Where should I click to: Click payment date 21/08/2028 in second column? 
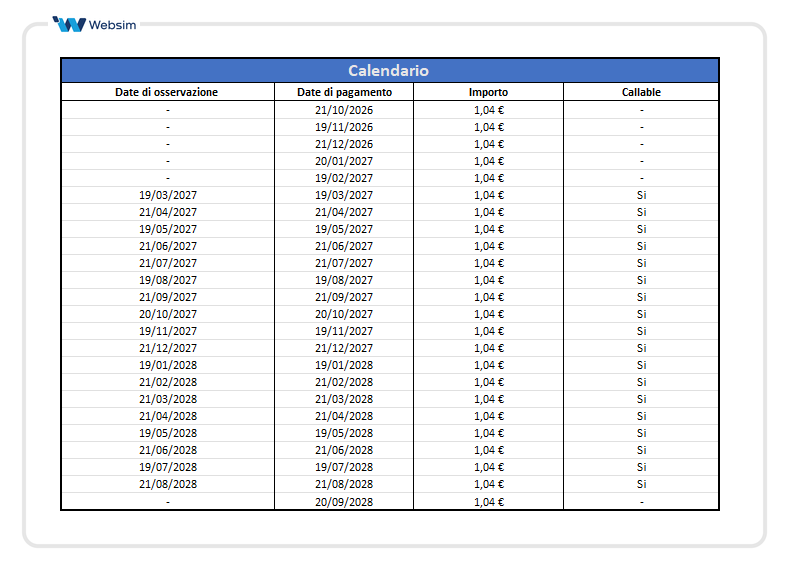pos(344,484)
